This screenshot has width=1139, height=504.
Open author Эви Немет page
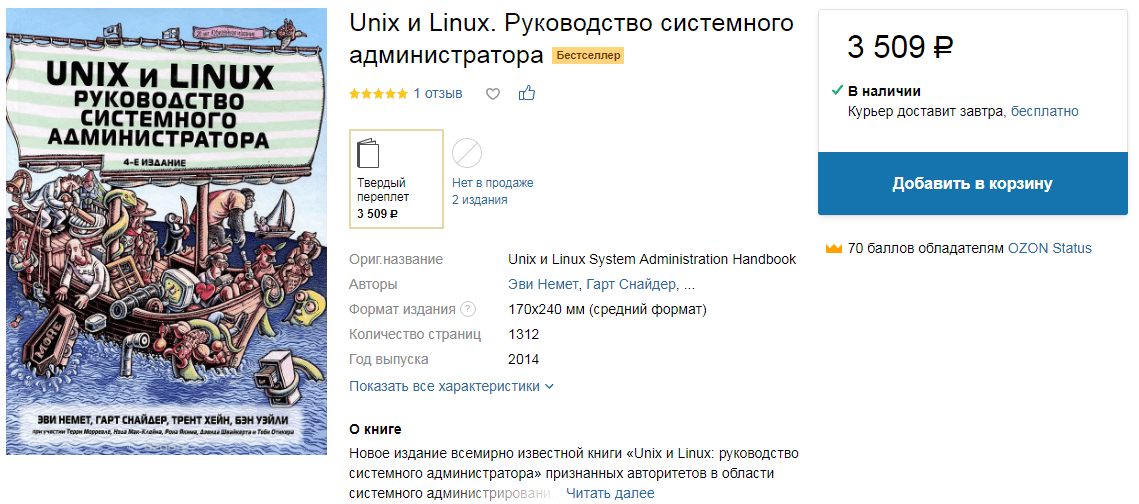[x=543, y=285]
